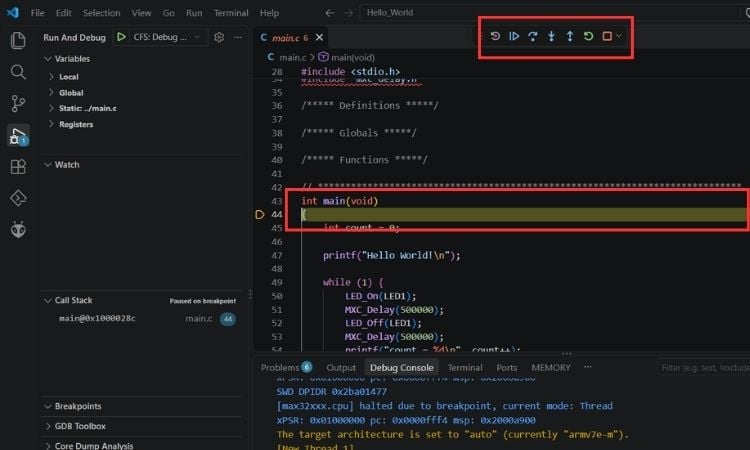Click green Restart in debug toolbar
Viewport: 750px width, 450px height.
pyautogui.click(x=588, y=36)
